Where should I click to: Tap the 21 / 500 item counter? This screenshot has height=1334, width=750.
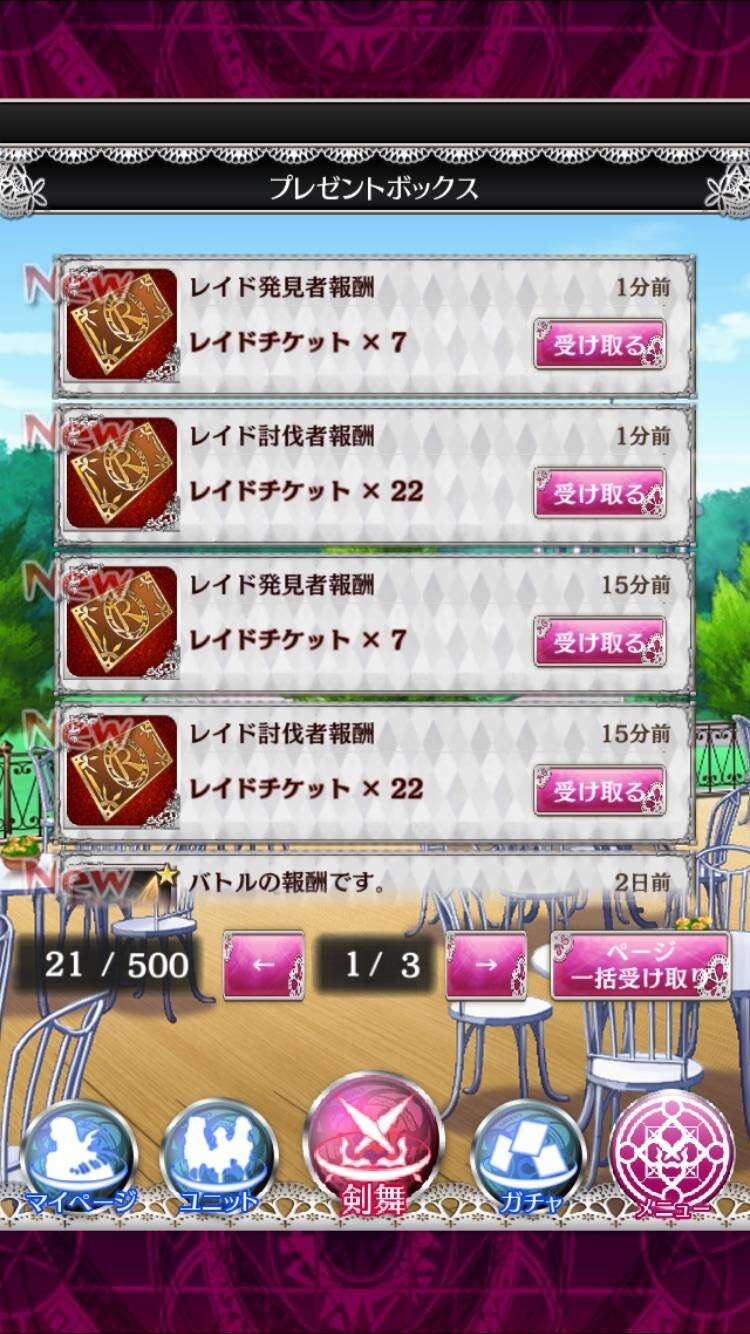click(x=117, y=965)
